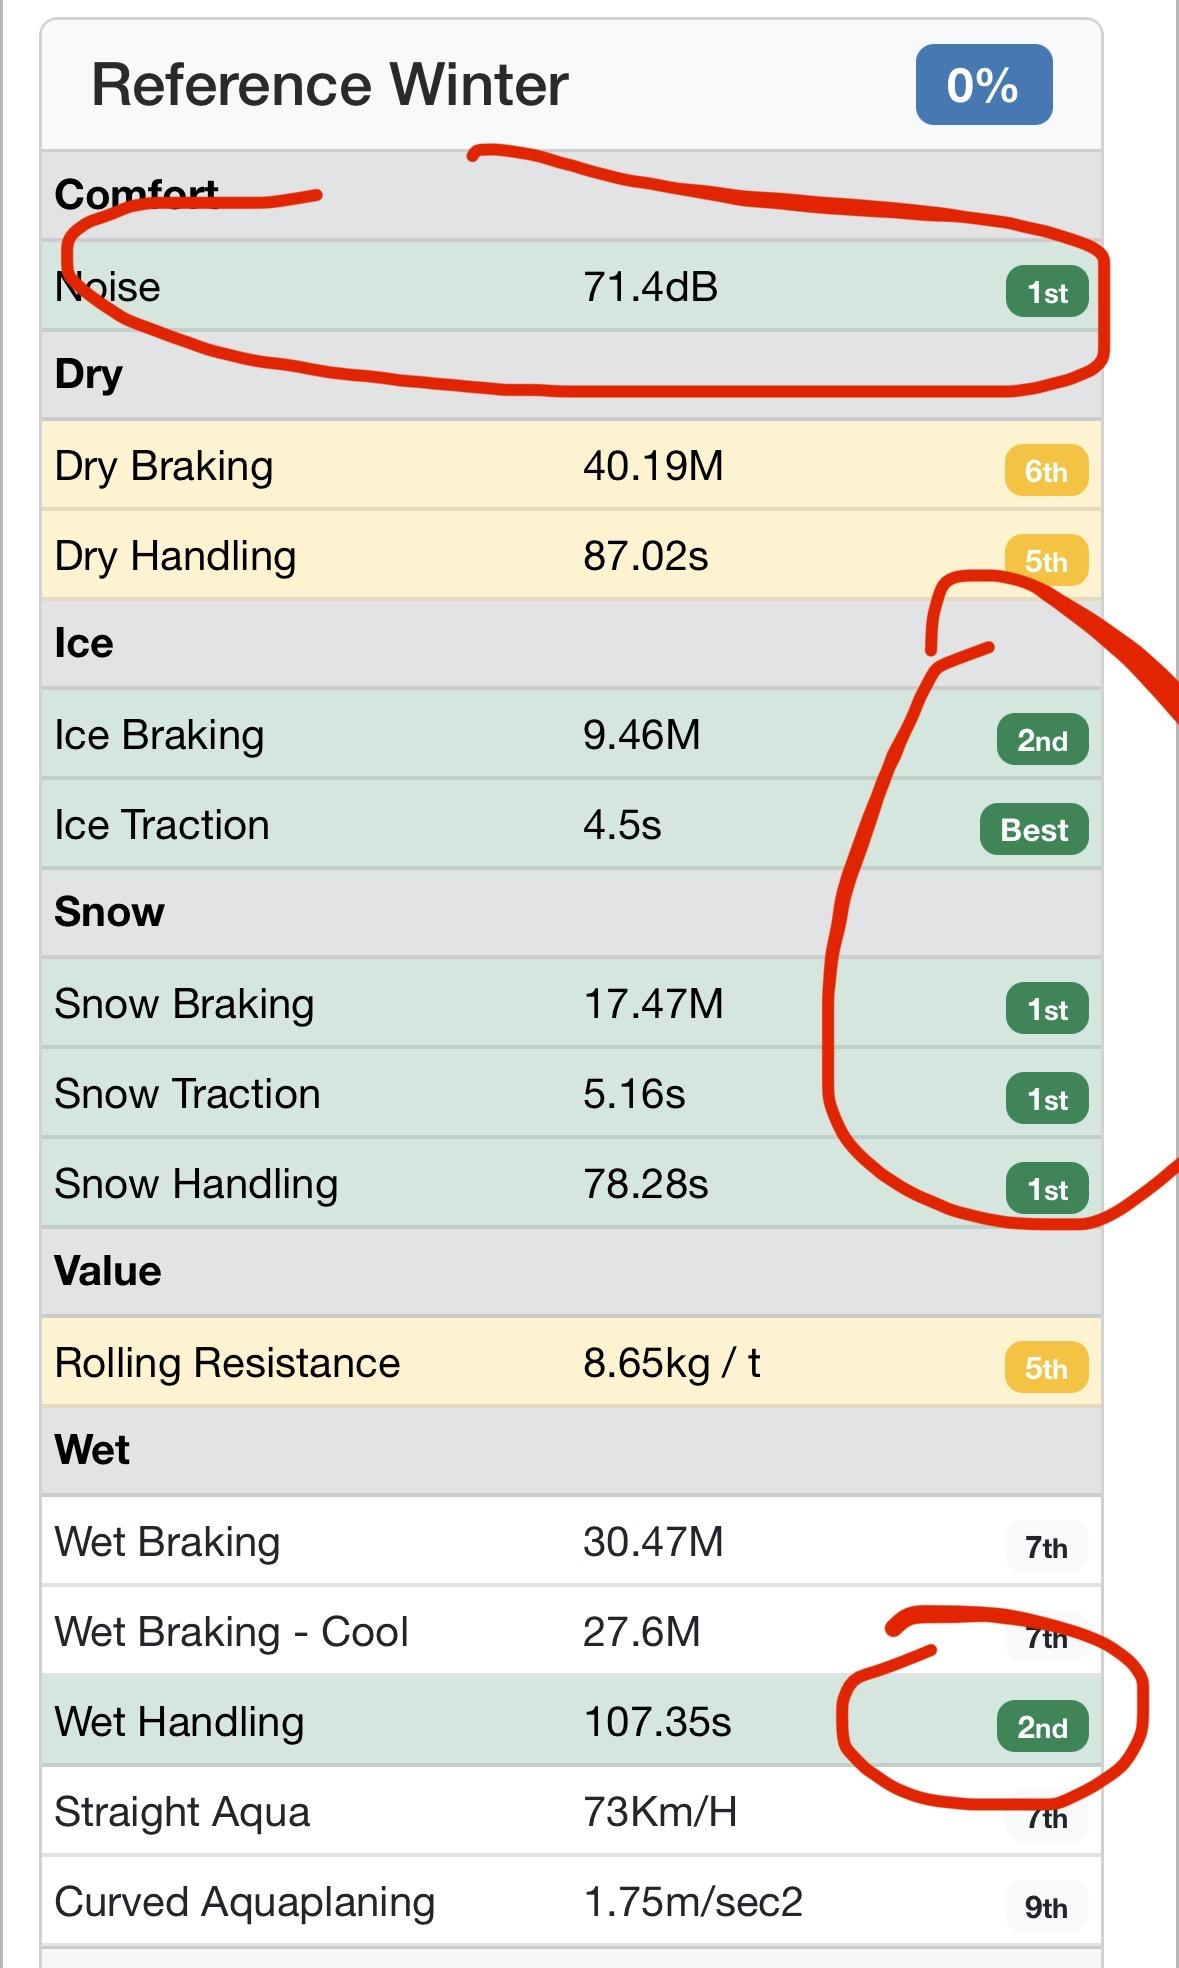Select the Comfort section header
This screenshot has width=1179, height=1968.
point(136,194)
